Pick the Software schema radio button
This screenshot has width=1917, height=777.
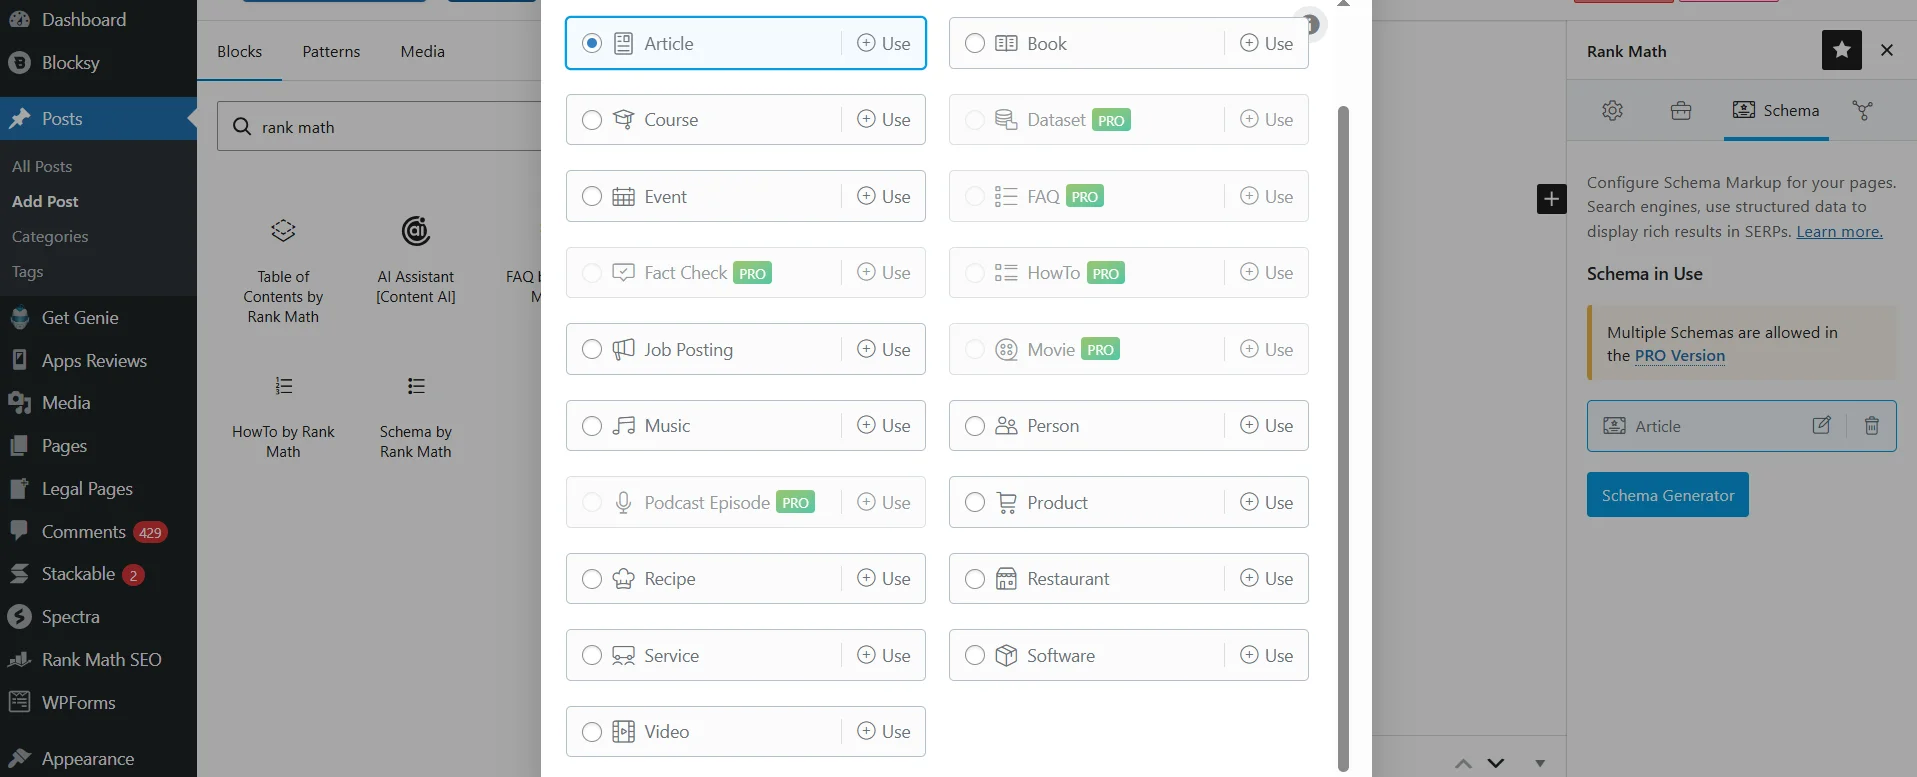coord(975,655)
